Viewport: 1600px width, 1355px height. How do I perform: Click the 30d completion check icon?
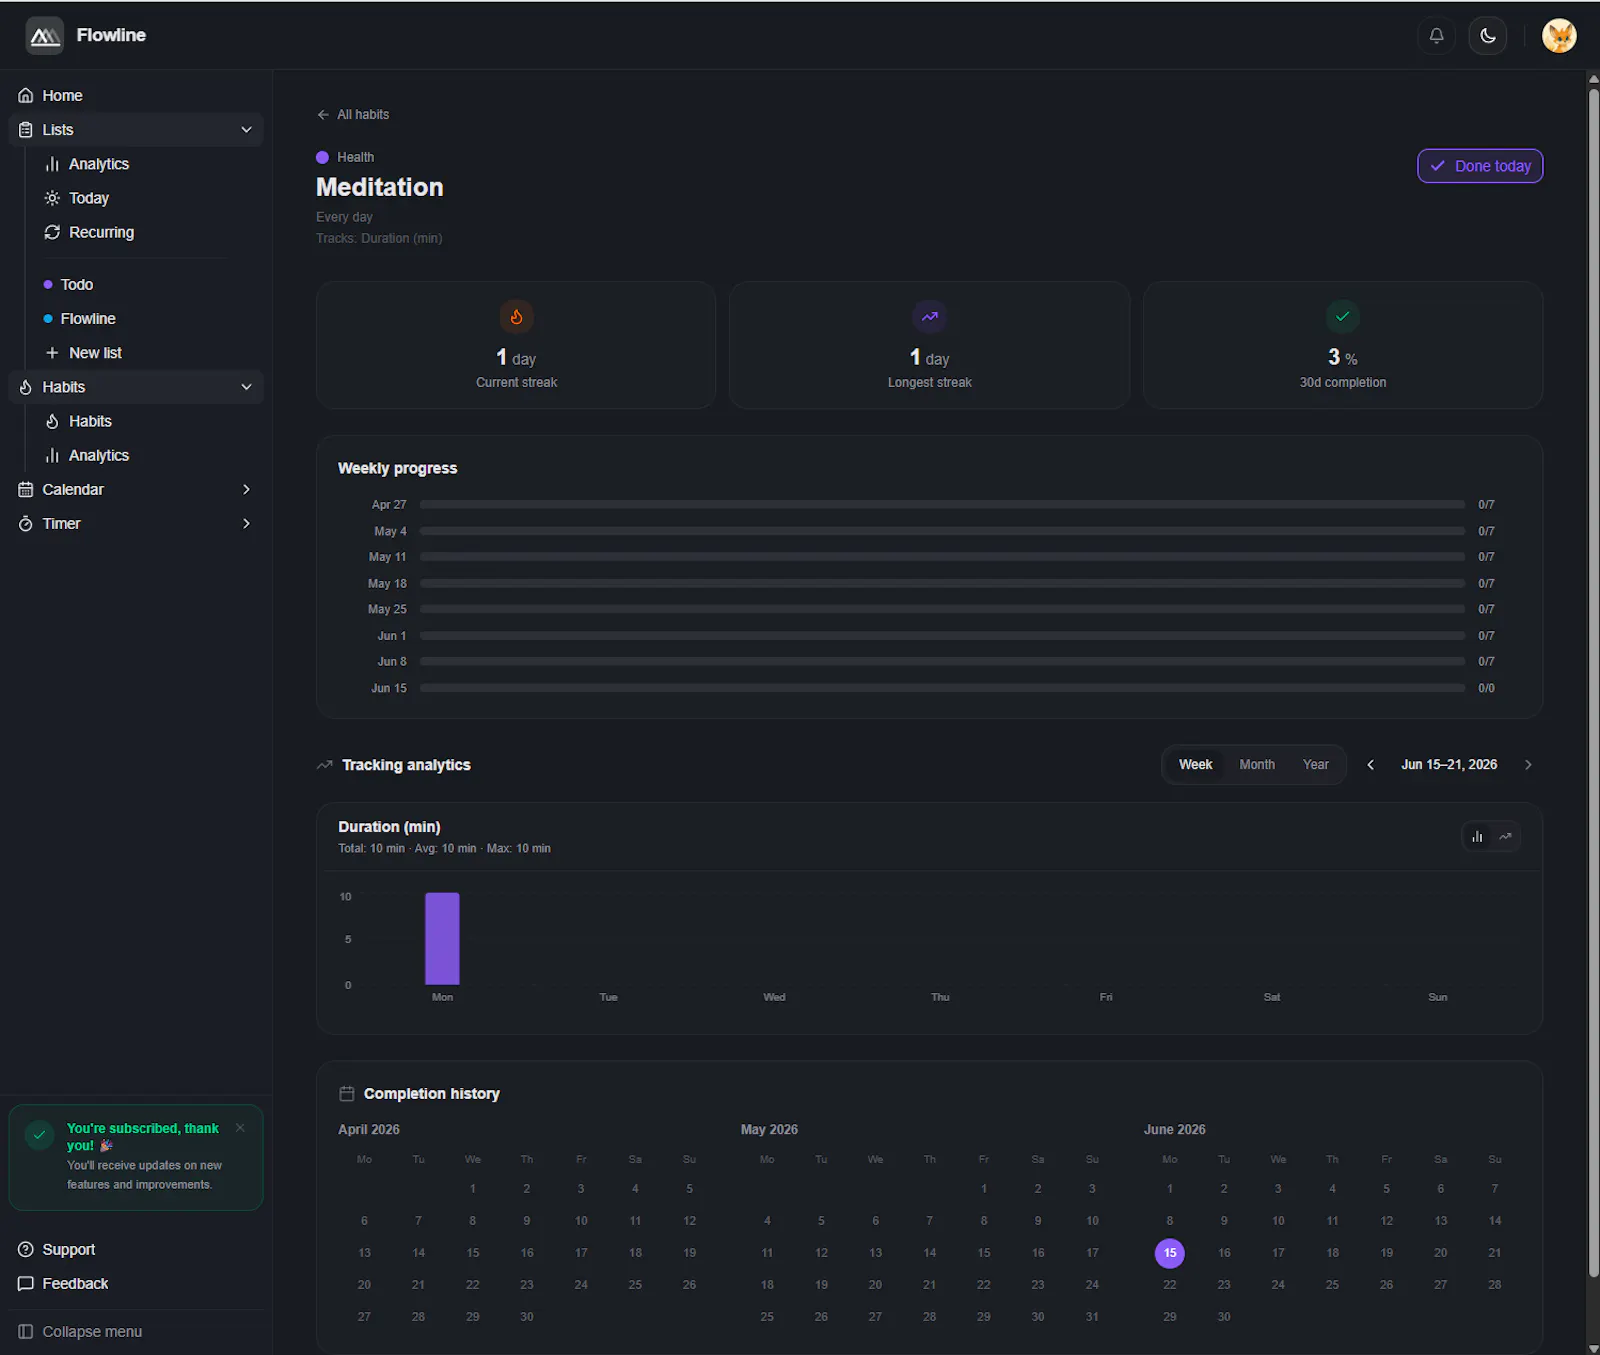pyautogui.click(x=1343, y=317)
